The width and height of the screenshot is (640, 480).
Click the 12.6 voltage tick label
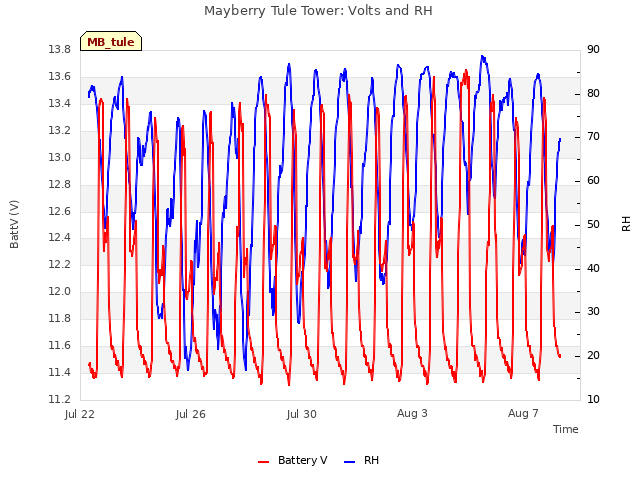click(x=60, y=211)
